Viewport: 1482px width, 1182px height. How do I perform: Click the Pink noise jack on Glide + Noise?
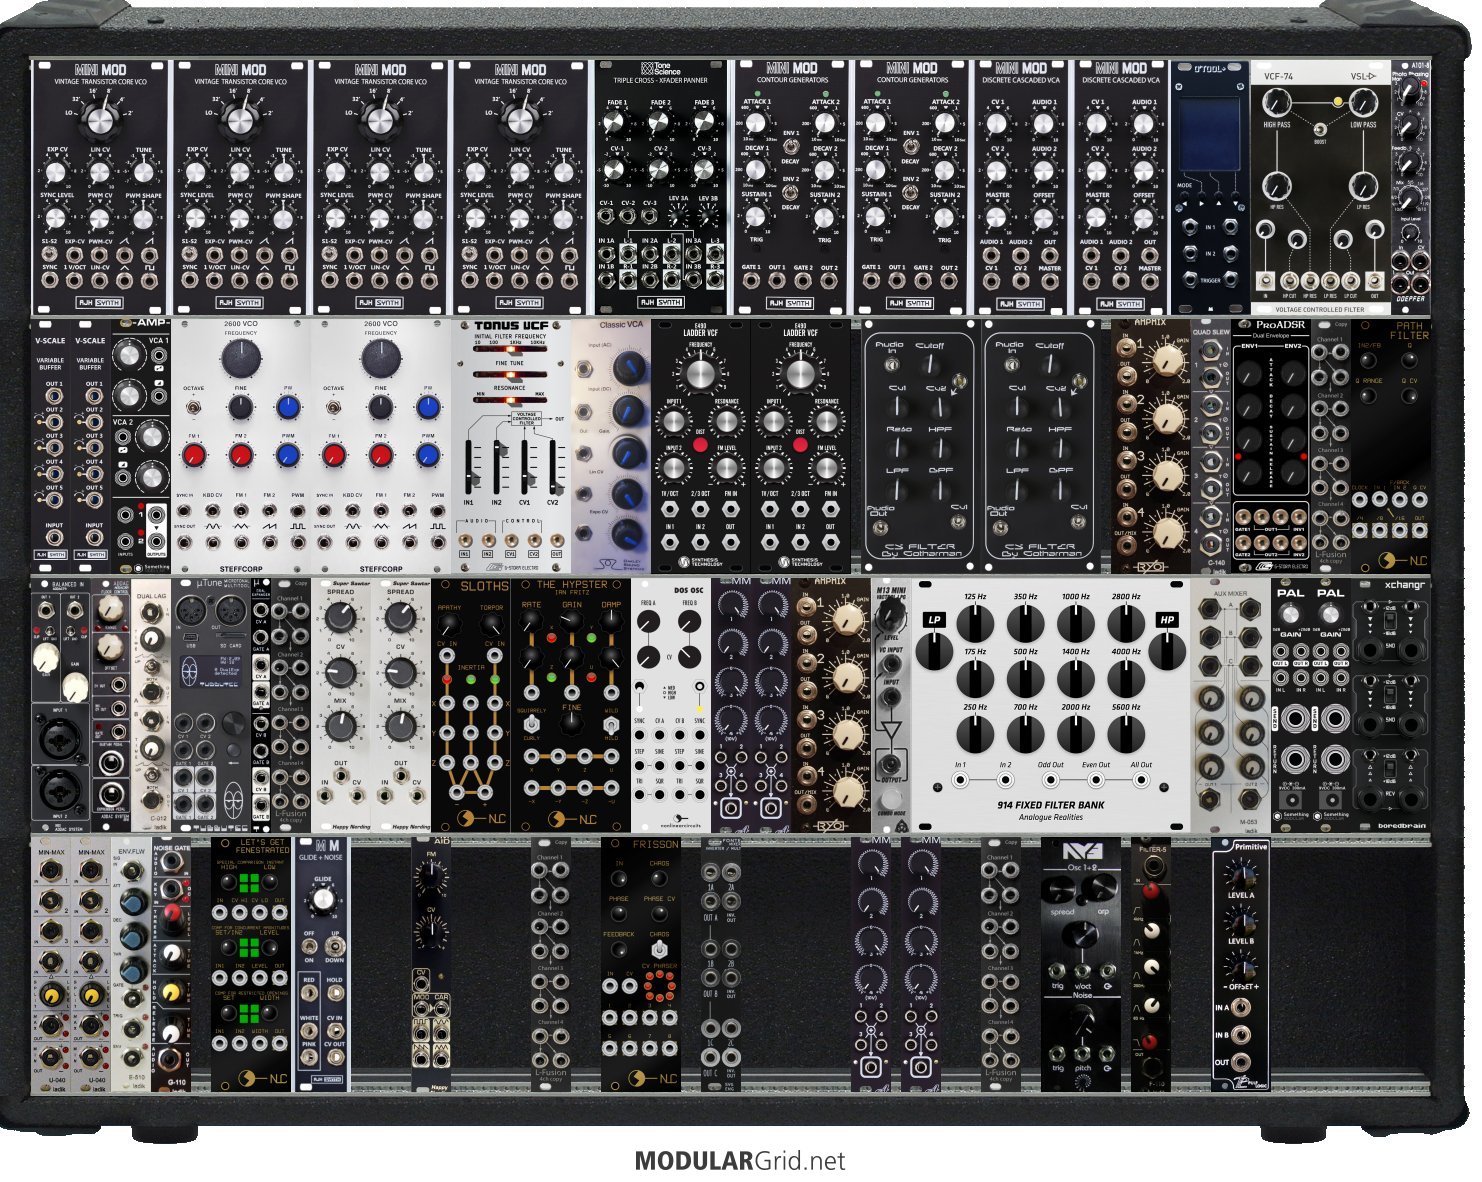coord(309,1056)
